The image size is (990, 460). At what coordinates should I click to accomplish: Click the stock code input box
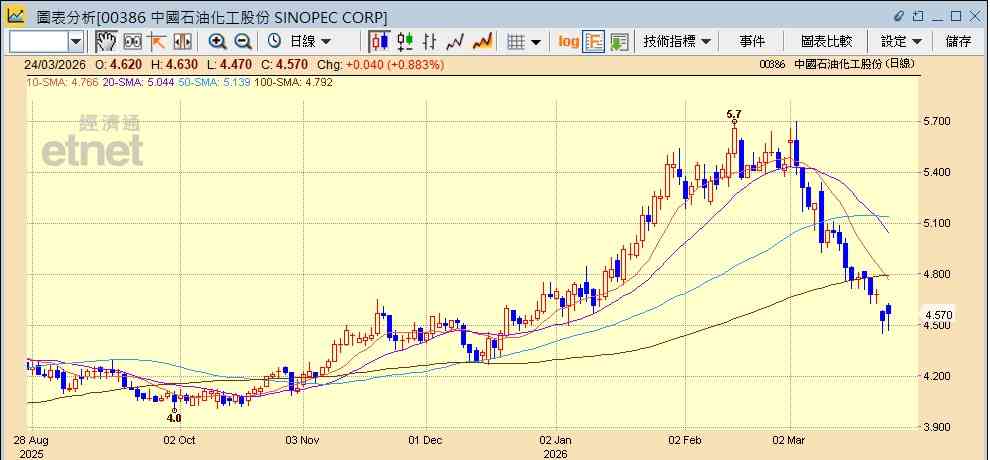(39, 42)
